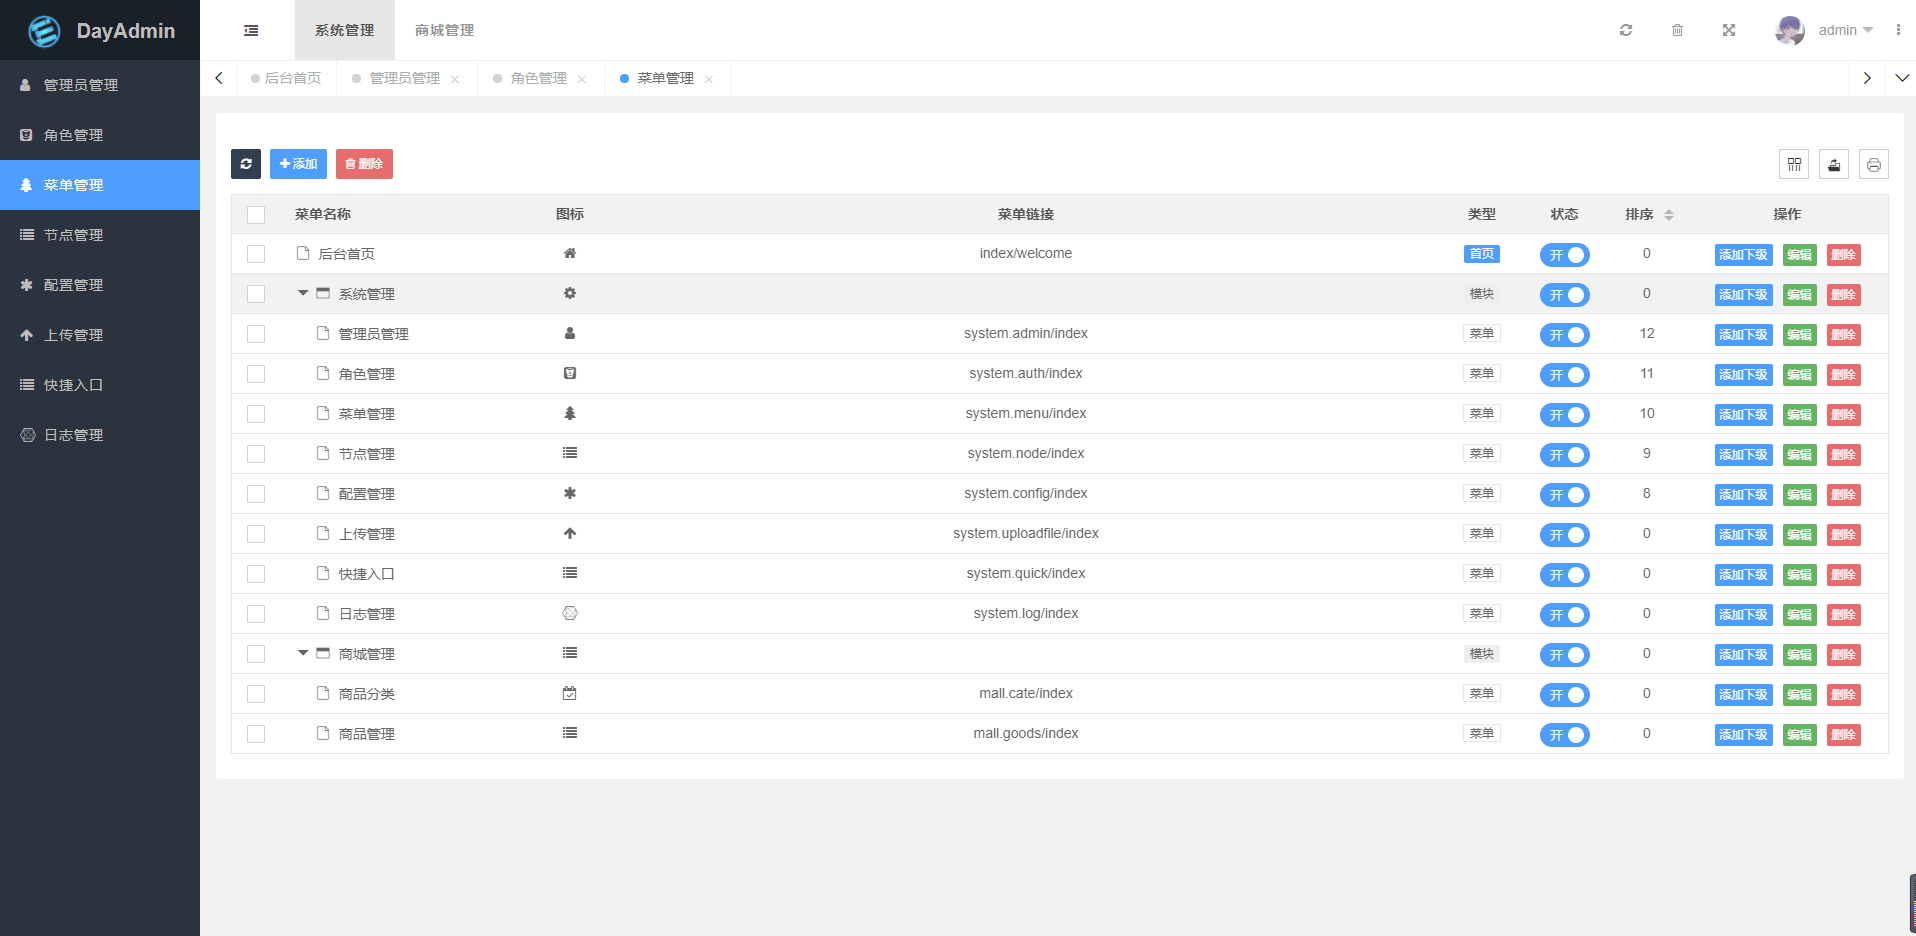Close the 角色管理 tab
1916x936 pixels.
coord(582,79)
